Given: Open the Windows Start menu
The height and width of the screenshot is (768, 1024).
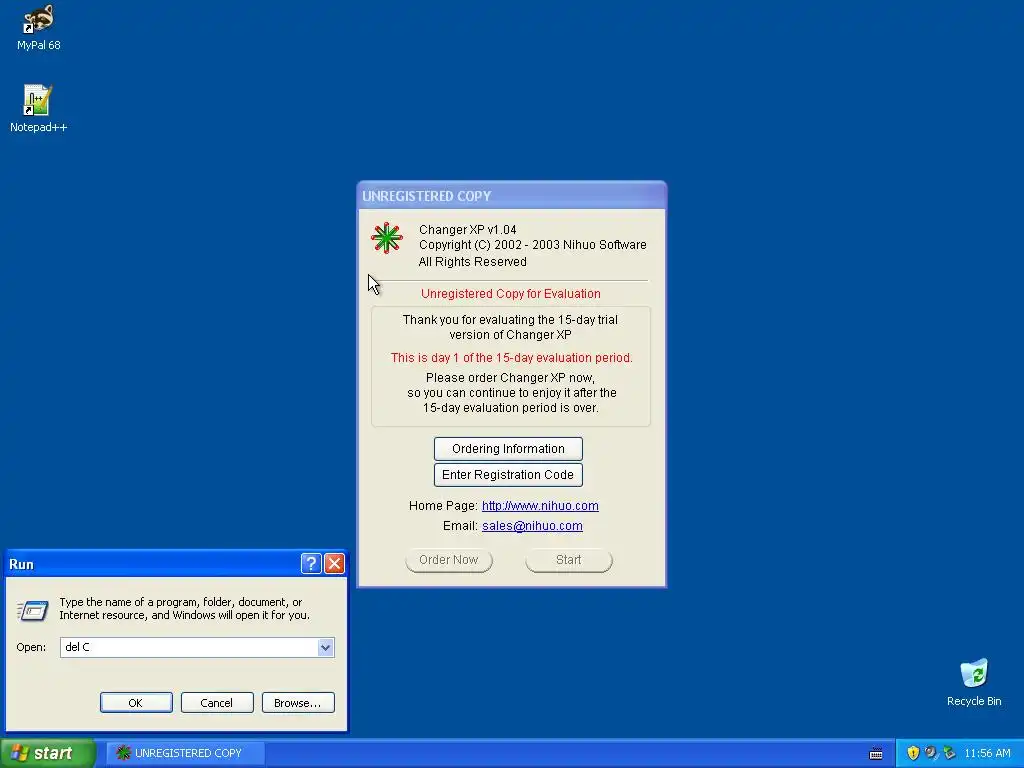Looking at the screenshot, I should [48, 753].
